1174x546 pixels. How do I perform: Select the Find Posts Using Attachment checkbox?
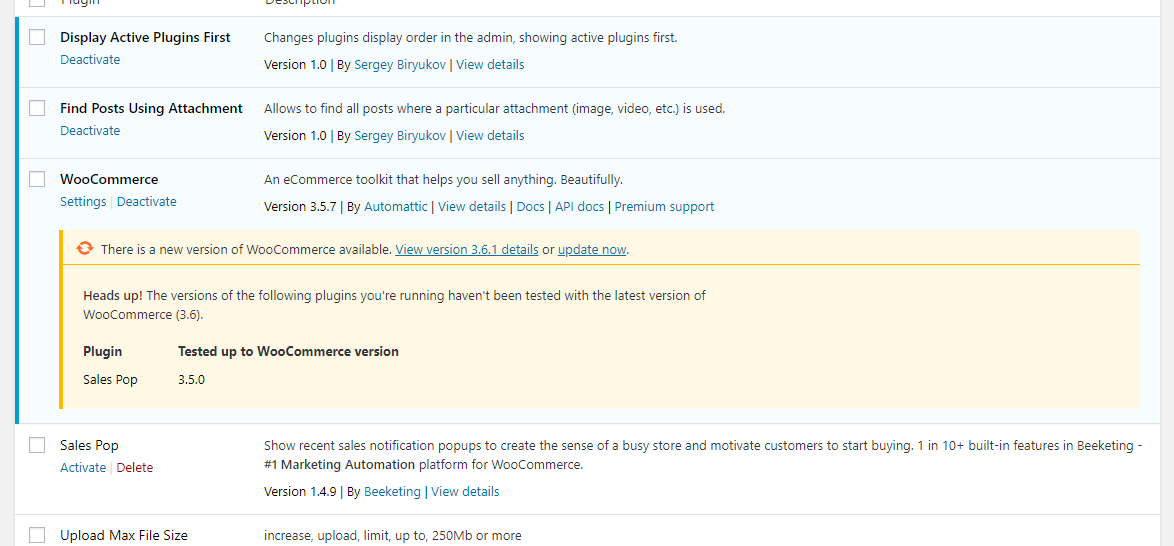click(37, 108)
